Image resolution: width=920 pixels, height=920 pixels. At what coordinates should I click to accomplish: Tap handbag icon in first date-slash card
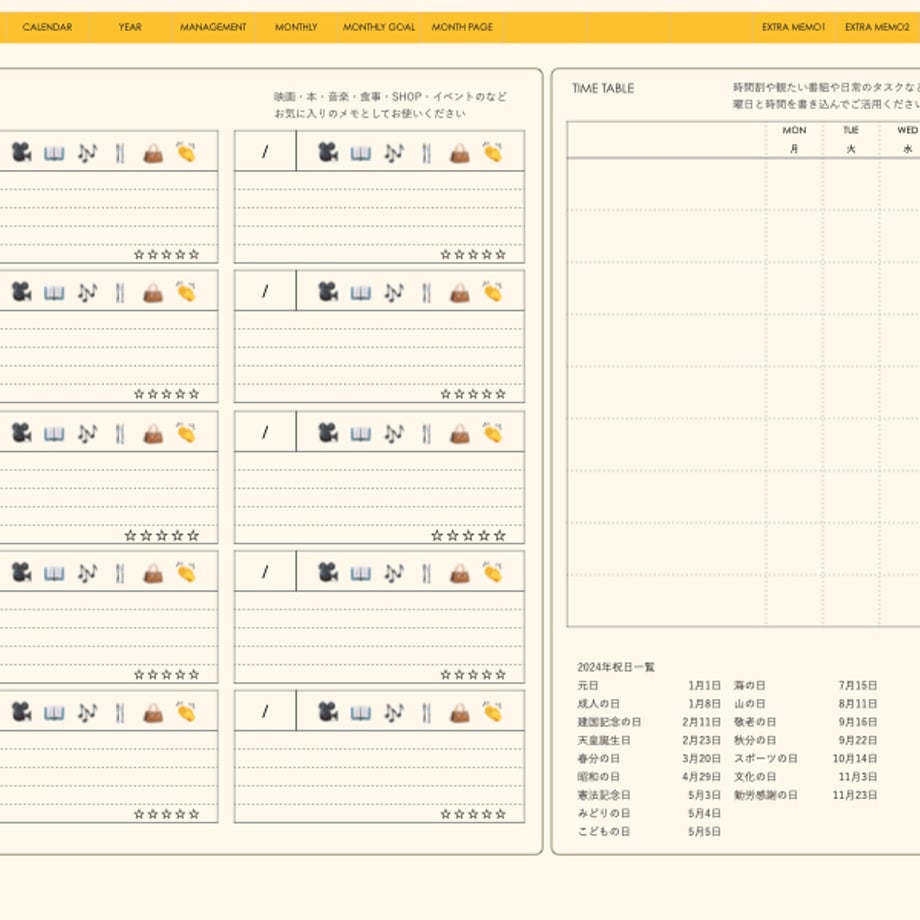coord(460,154)
